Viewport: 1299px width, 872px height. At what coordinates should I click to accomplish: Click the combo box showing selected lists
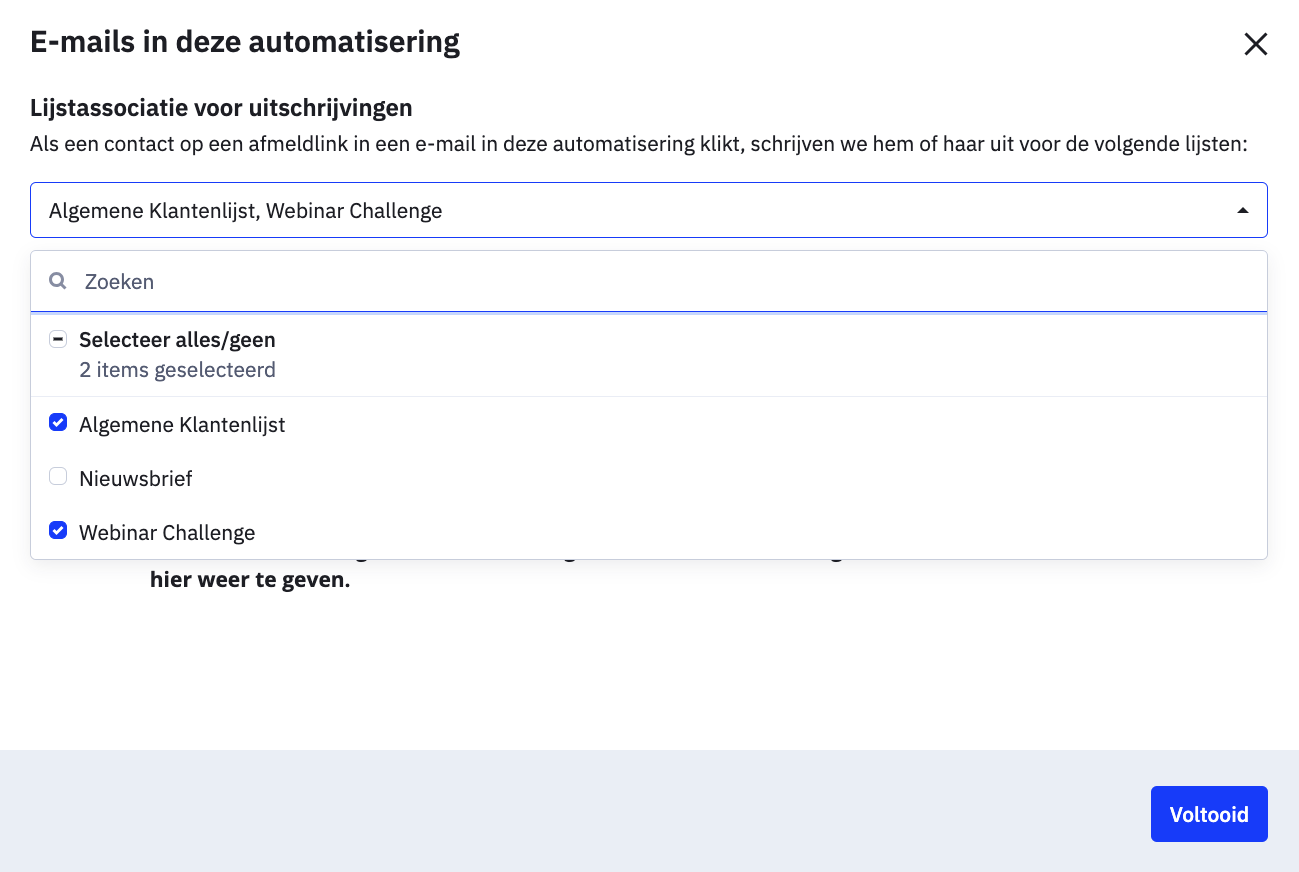649,210
